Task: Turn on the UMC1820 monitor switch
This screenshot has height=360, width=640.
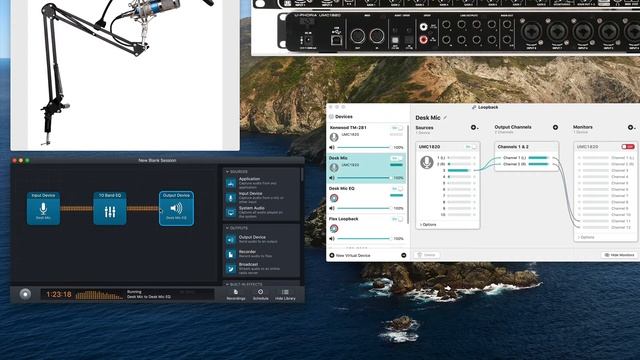Action: point(628,147)
